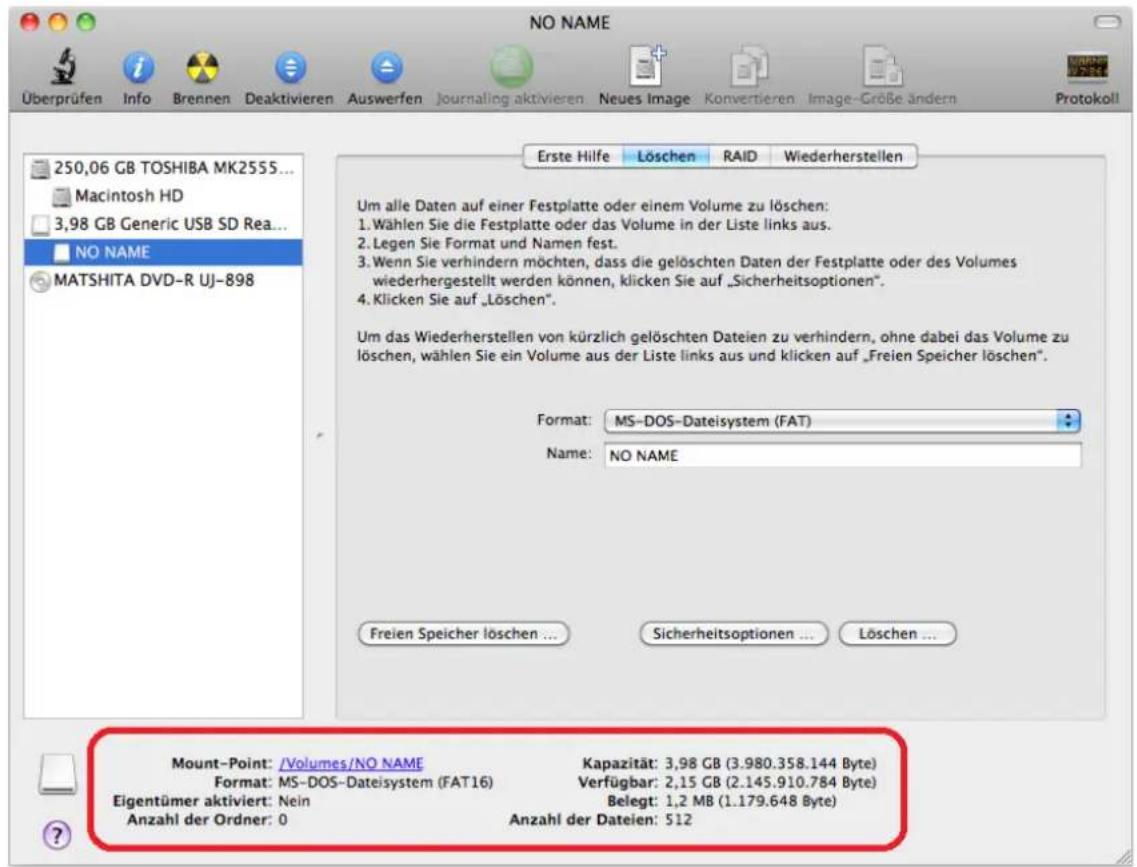Select the Macintosh HD volume
This screenshot has width=1137, height=867.
coord(163,196)
